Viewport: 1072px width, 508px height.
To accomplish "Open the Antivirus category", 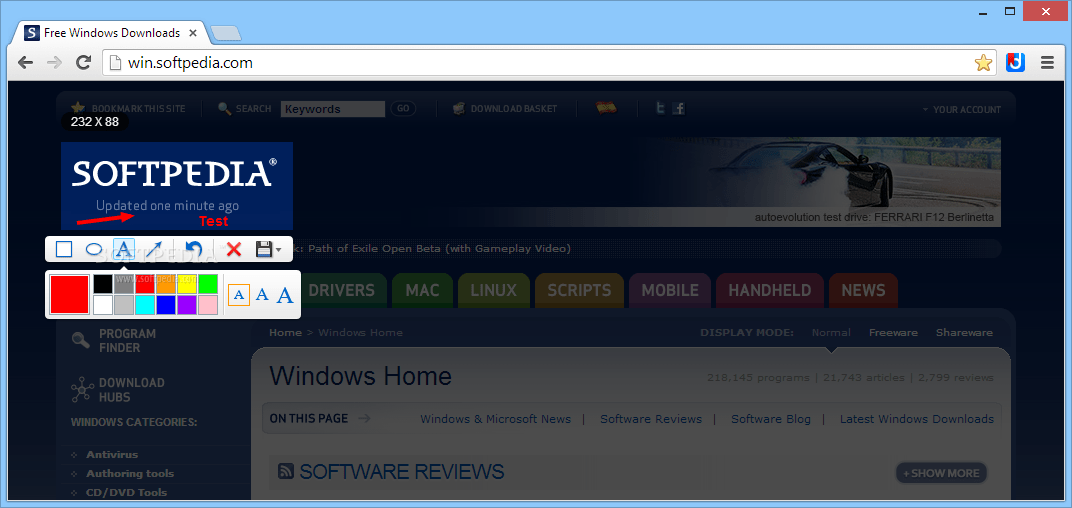I will coord(112,455).
